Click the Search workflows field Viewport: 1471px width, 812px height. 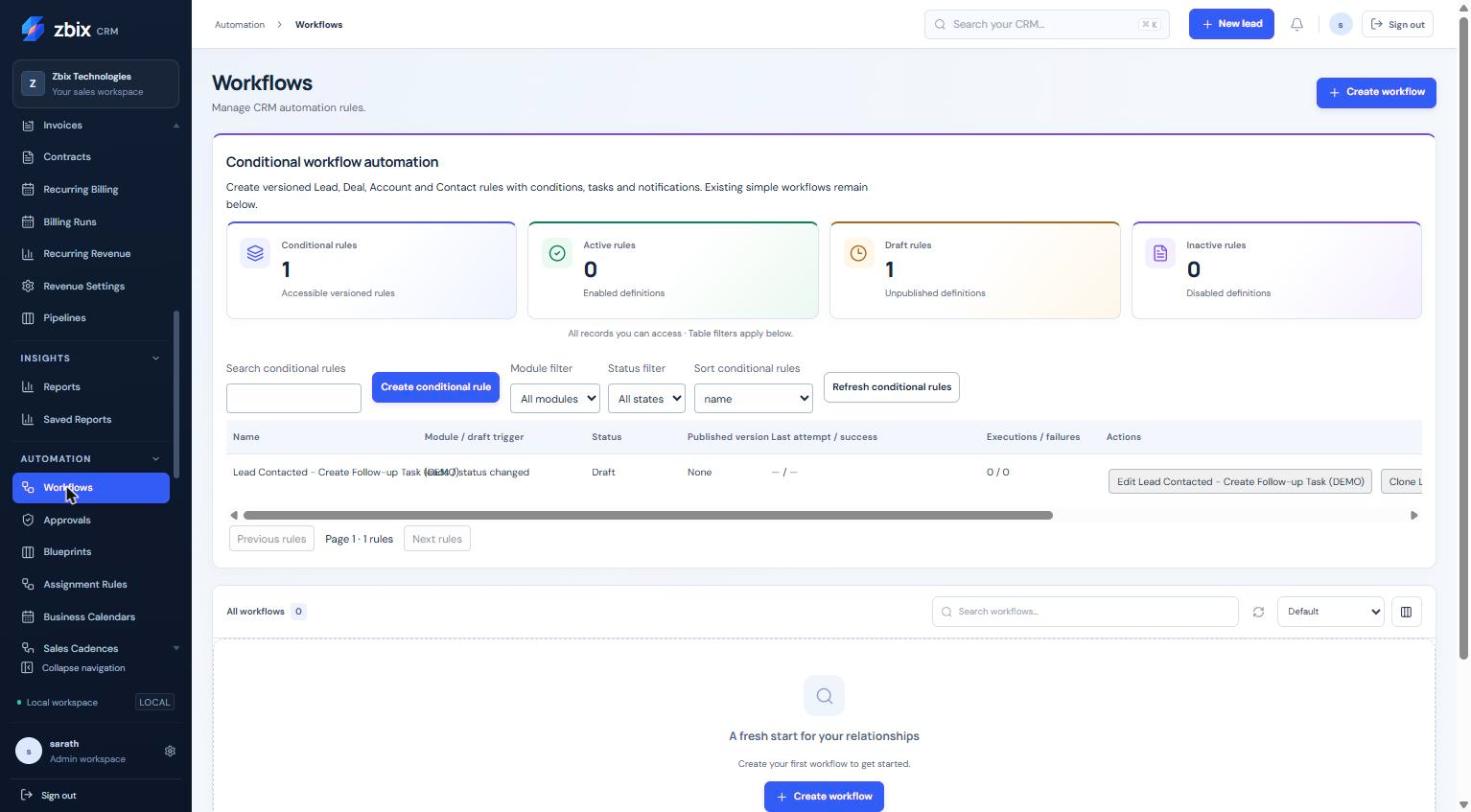pyautogui.click(x=1085, y=612)
